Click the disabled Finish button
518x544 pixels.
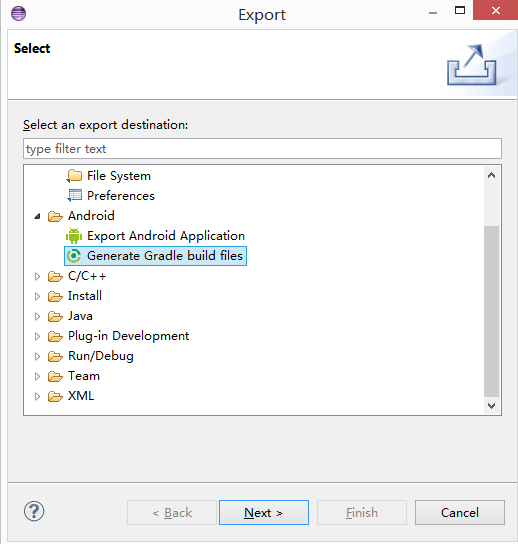362,512
